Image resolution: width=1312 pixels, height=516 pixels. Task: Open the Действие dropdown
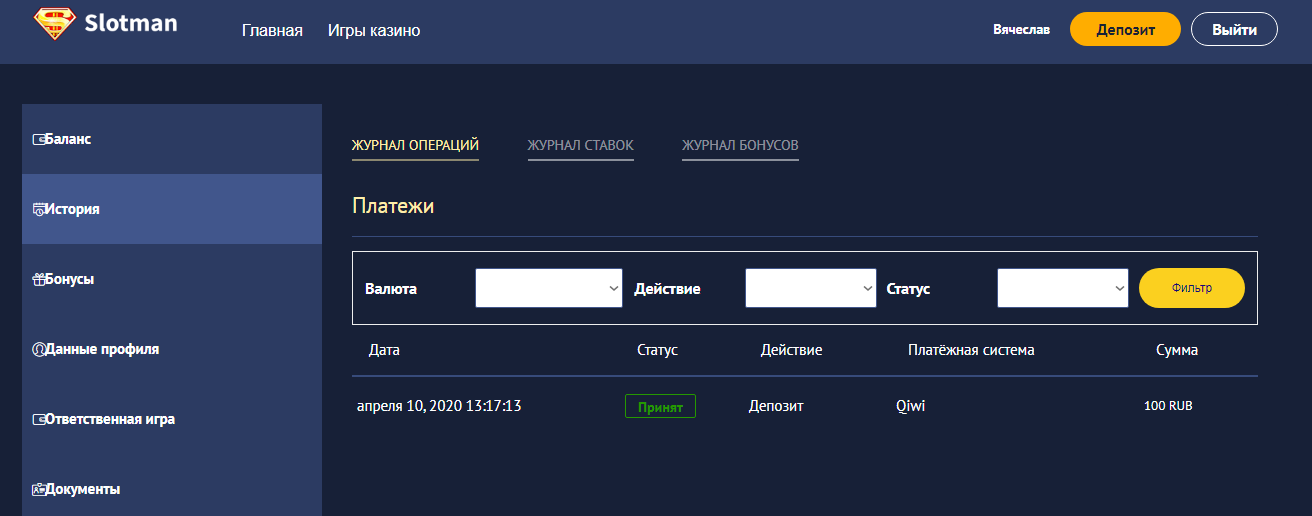[x=811, y=288]
